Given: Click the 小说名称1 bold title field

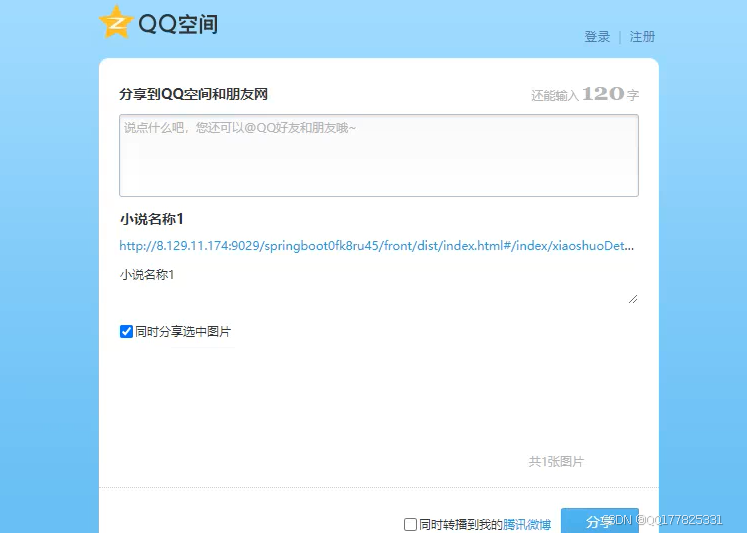Looking at the screenshot, I should [151, 219].
